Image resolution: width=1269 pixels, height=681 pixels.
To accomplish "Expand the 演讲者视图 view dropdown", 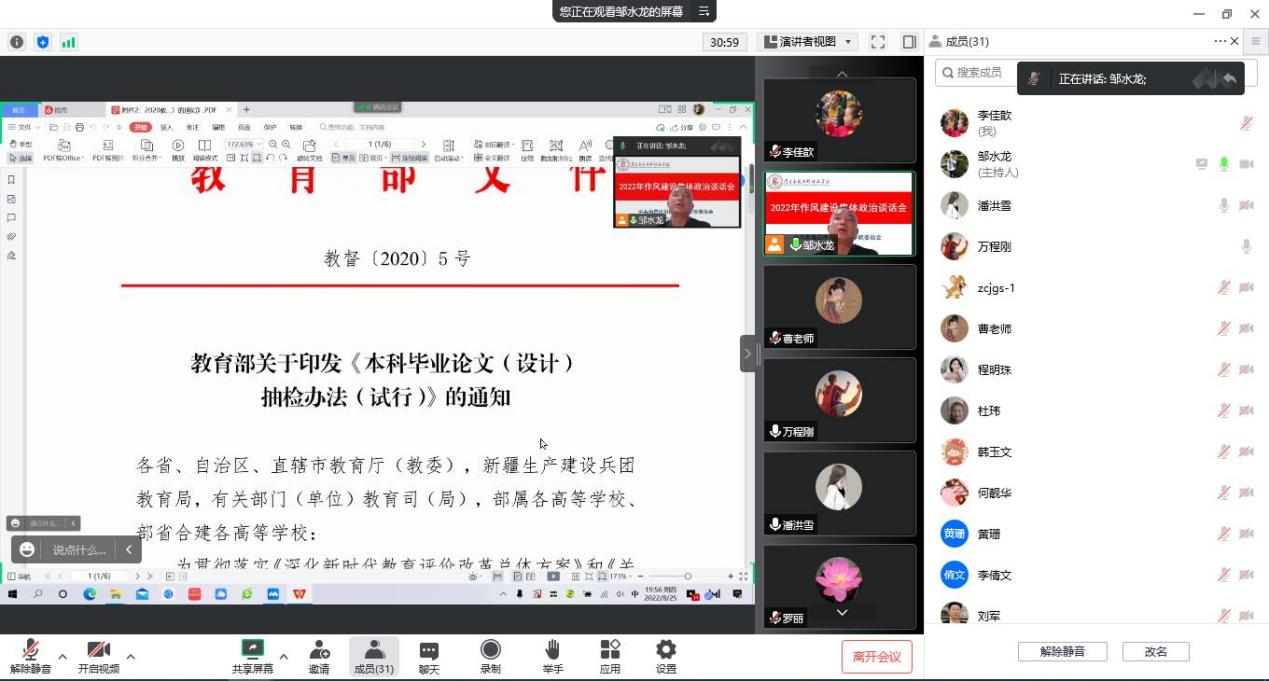I will click(808, 42).
